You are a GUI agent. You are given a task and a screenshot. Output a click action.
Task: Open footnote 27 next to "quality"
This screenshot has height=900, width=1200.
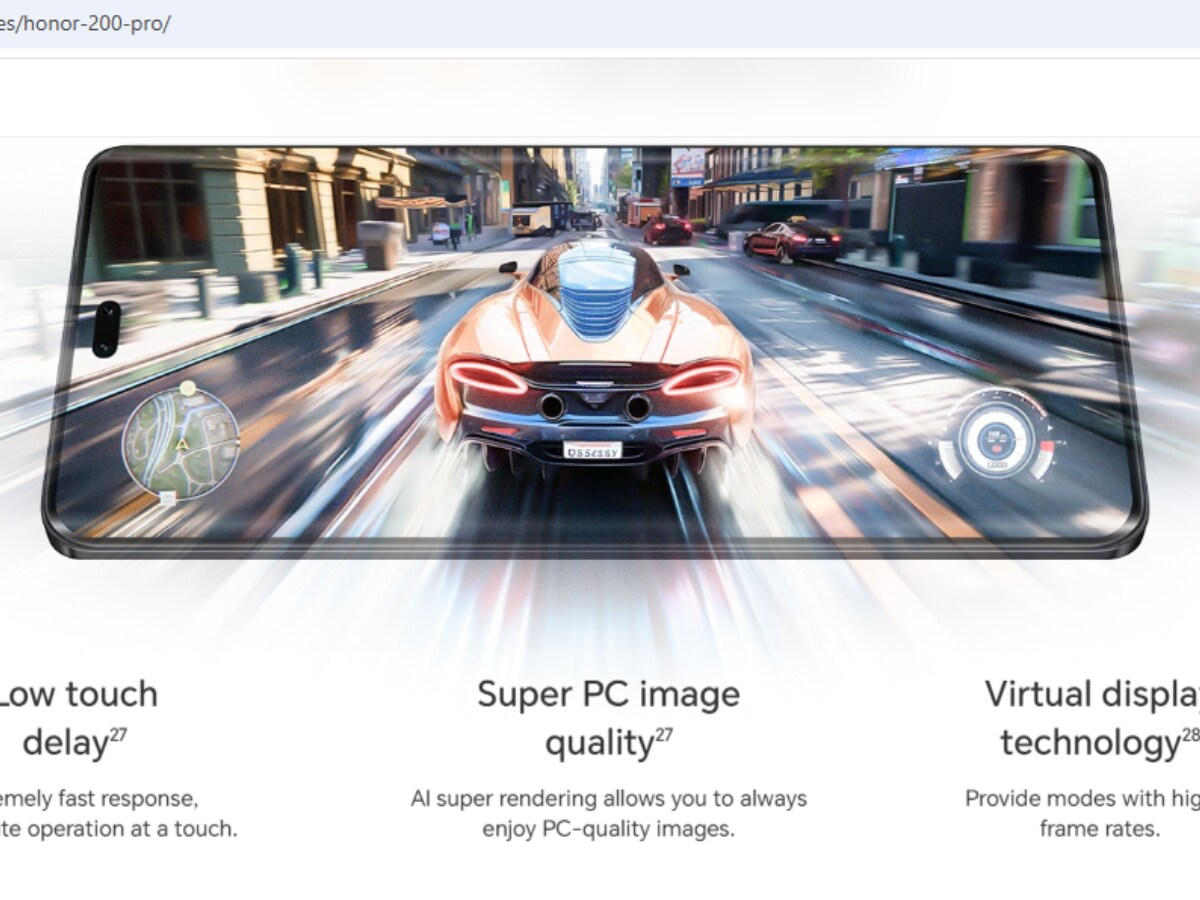point(664,735)
